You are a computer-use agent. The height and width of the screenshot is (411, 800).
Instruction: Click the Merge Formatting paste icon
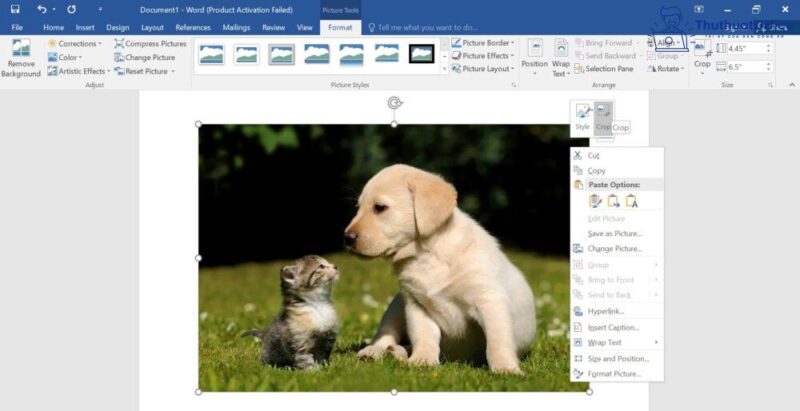[613, 201]
